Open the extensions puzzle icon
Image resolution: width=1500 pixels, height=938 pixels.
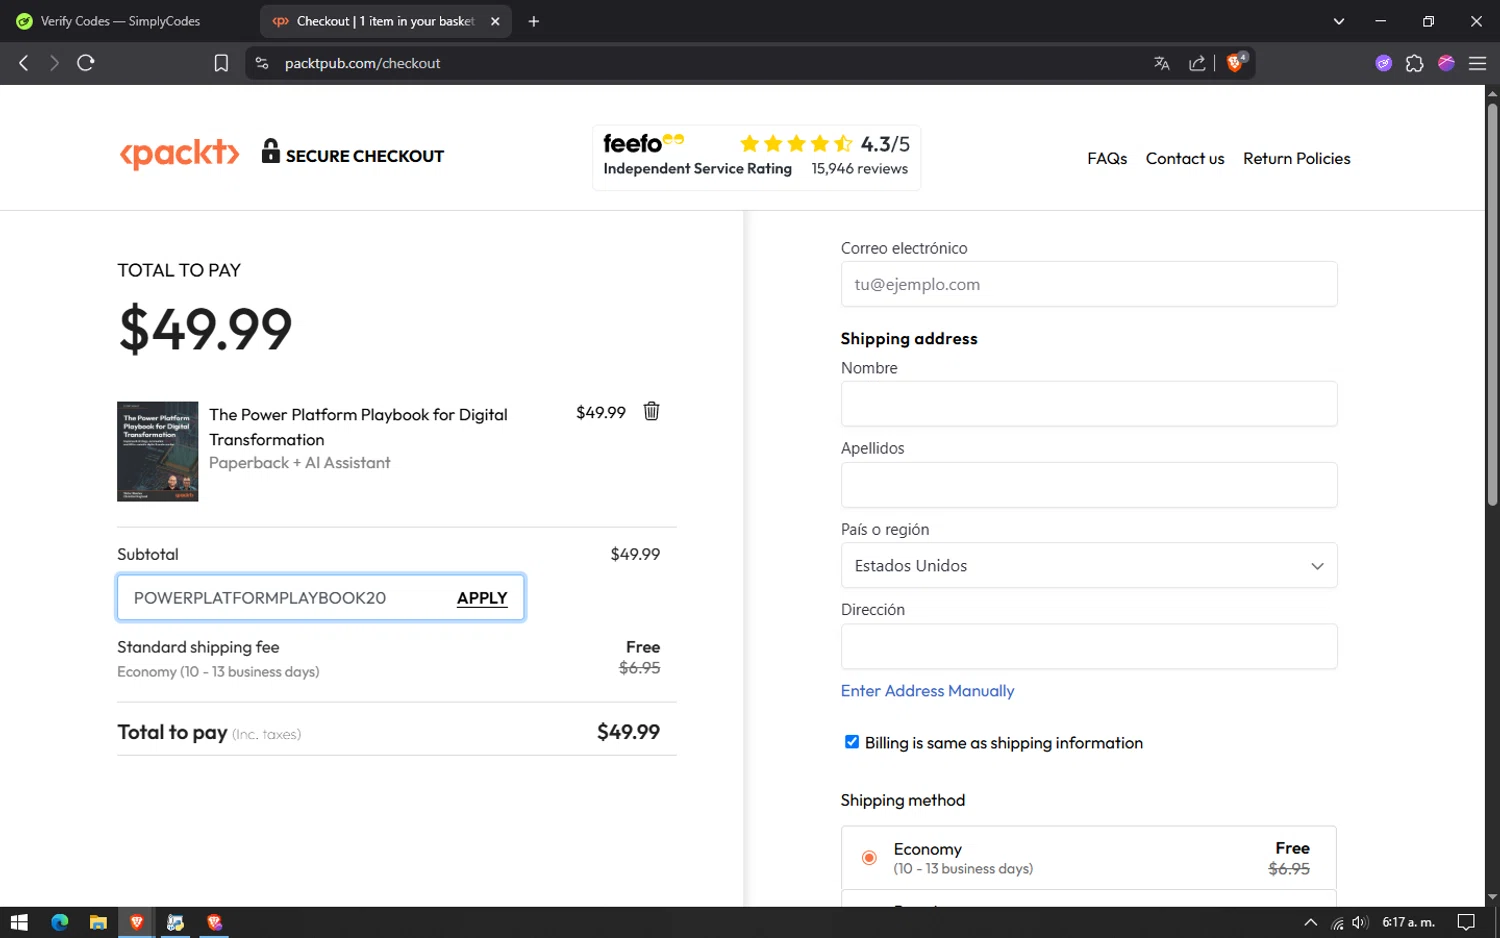[x=1414, y=63]
